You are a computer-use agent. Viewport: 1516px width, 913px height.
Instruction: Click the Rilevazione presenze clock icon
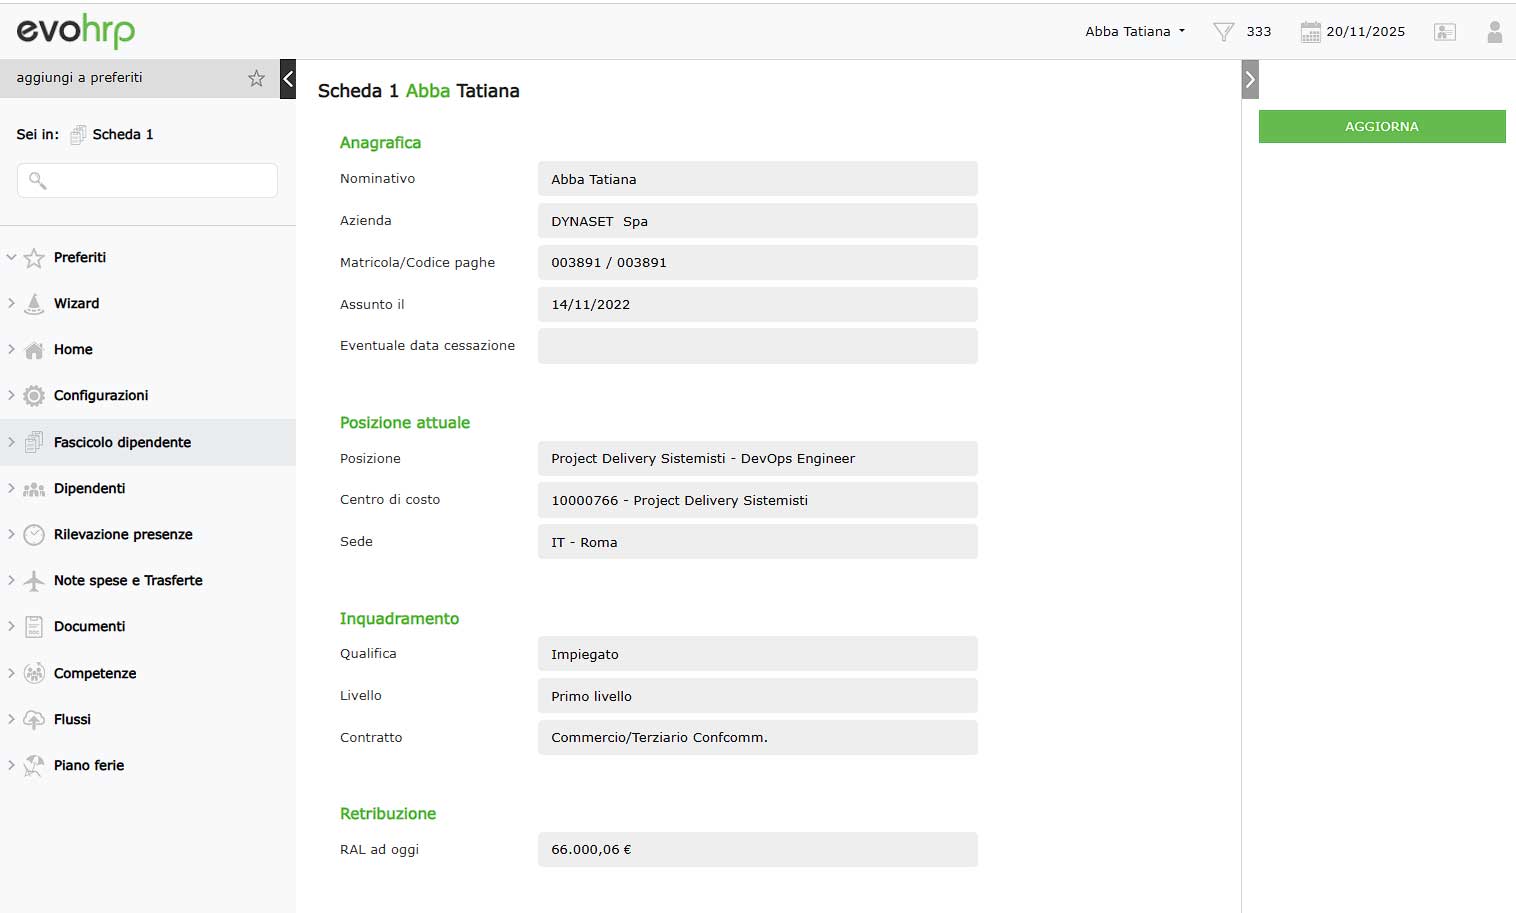click(x=34, y=535)
